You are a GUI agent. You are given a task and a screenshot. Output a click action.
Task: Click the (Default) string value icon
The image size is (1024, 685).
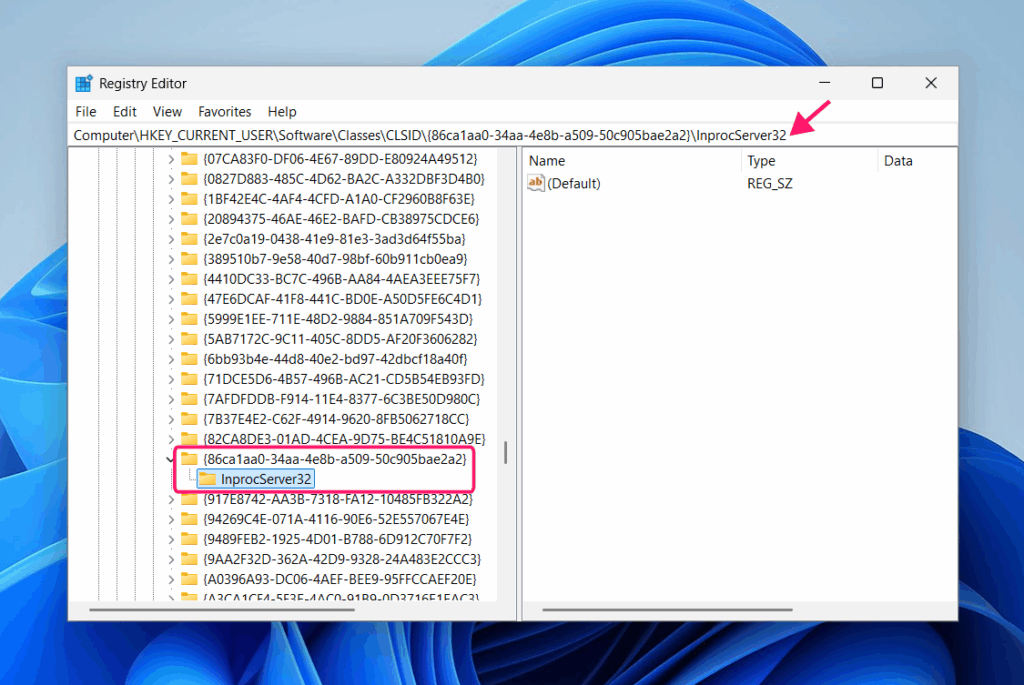point(536,183)
